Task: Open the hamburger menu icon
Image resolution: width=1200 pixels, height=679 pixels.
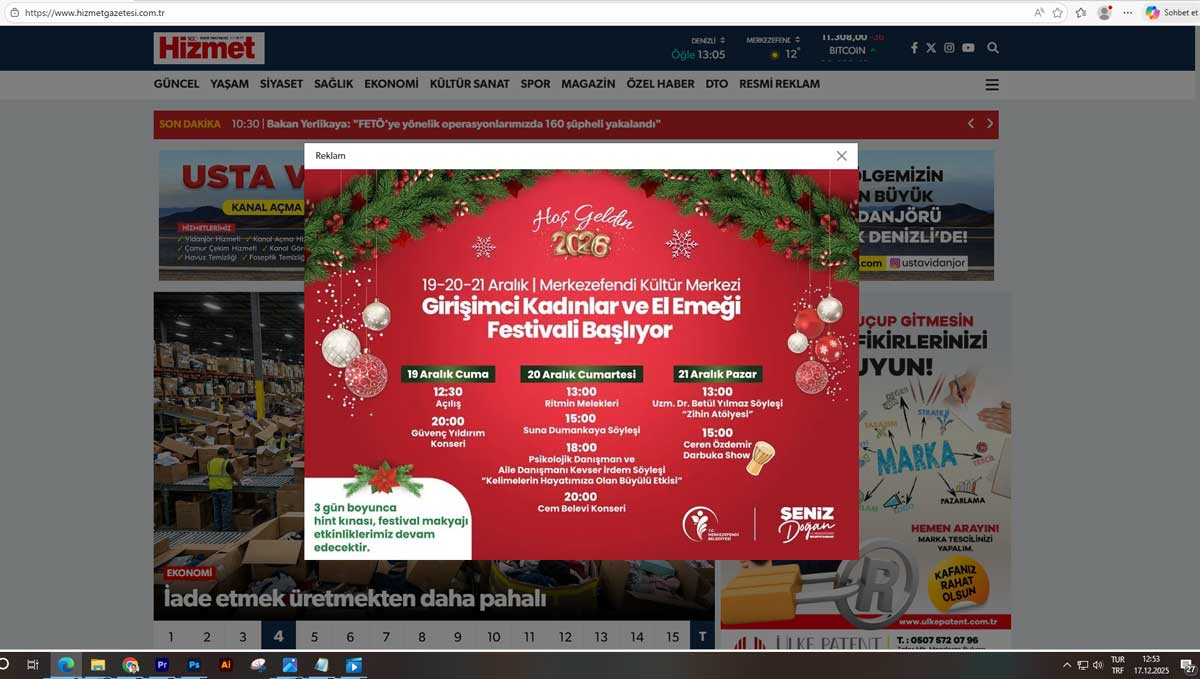Action: 992,85
